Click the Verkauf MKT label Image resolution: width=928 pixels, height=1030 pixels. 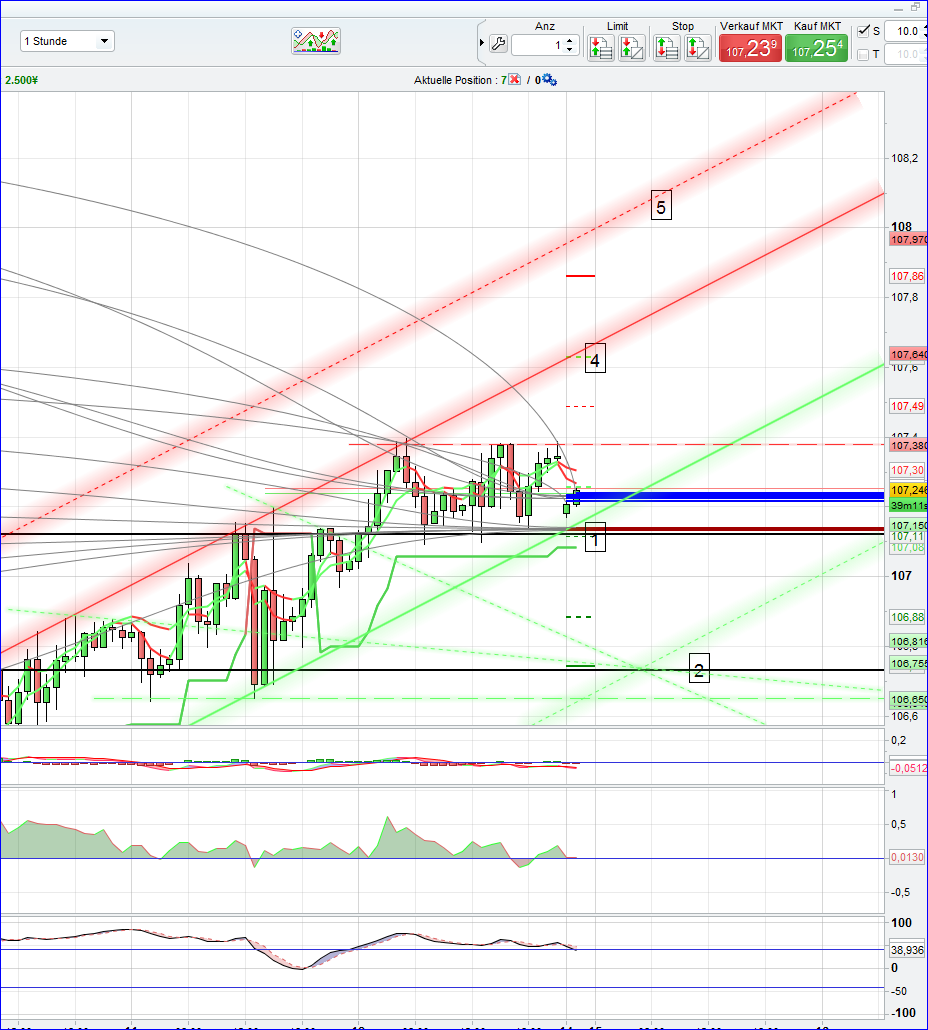coord(750,27)
